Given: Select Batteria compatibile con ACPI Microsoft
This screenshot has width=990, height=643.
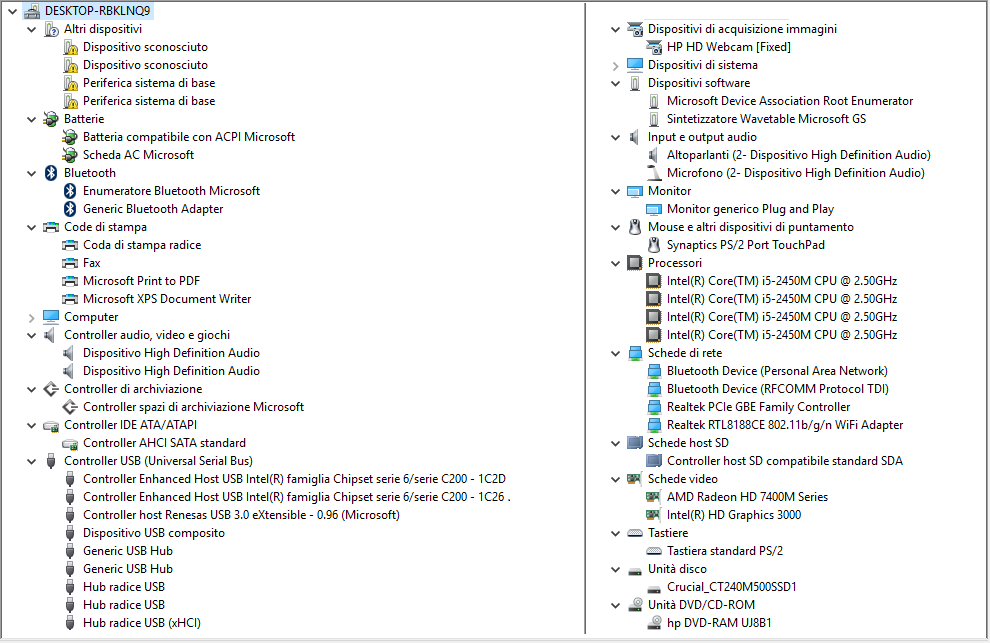Looking at the screenshot, I should click(x=189, y=137).
